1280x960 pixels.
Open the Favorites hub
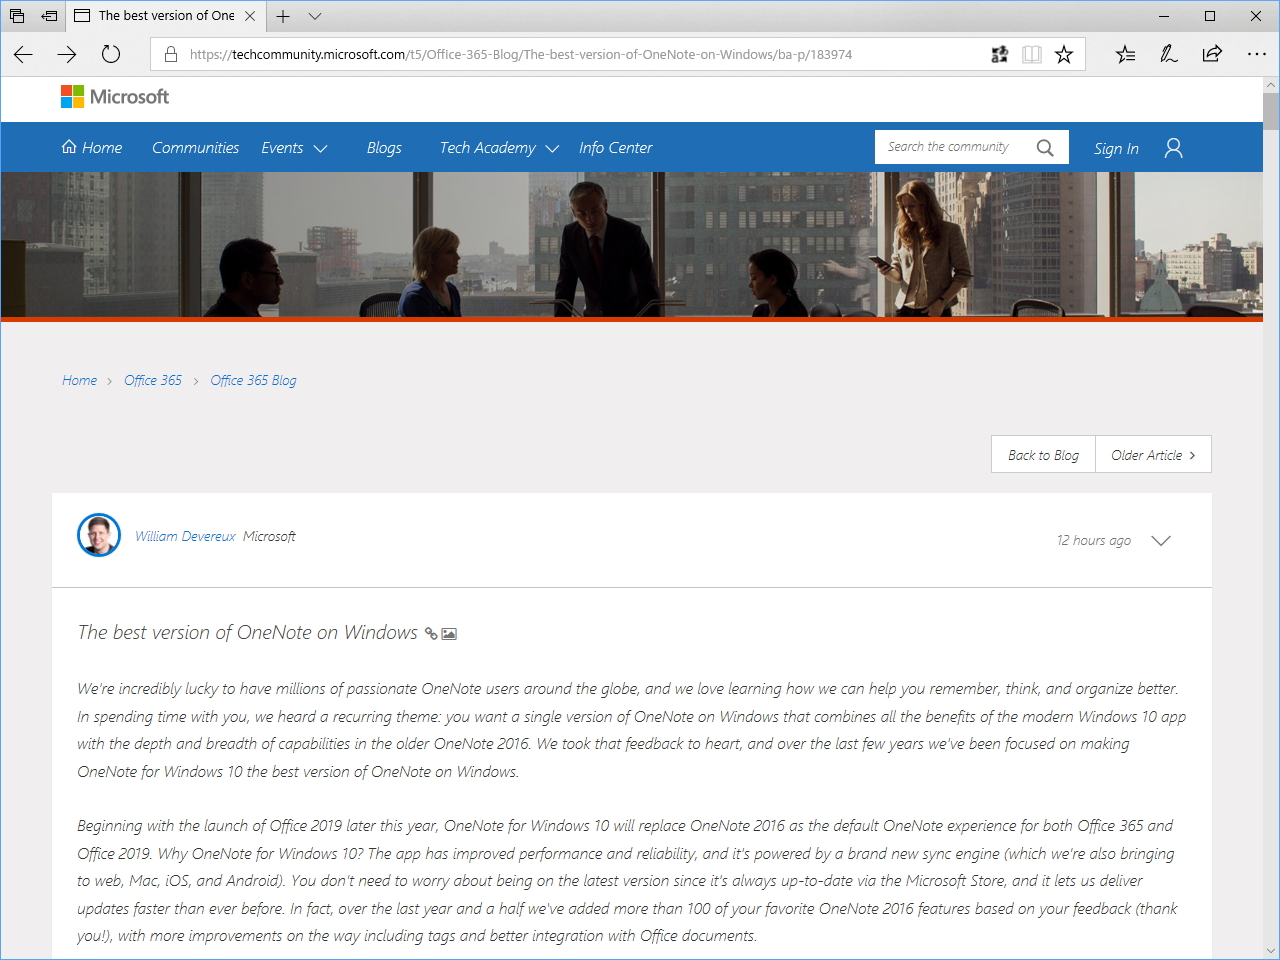pyautogui.click(x=1125, y=54)
